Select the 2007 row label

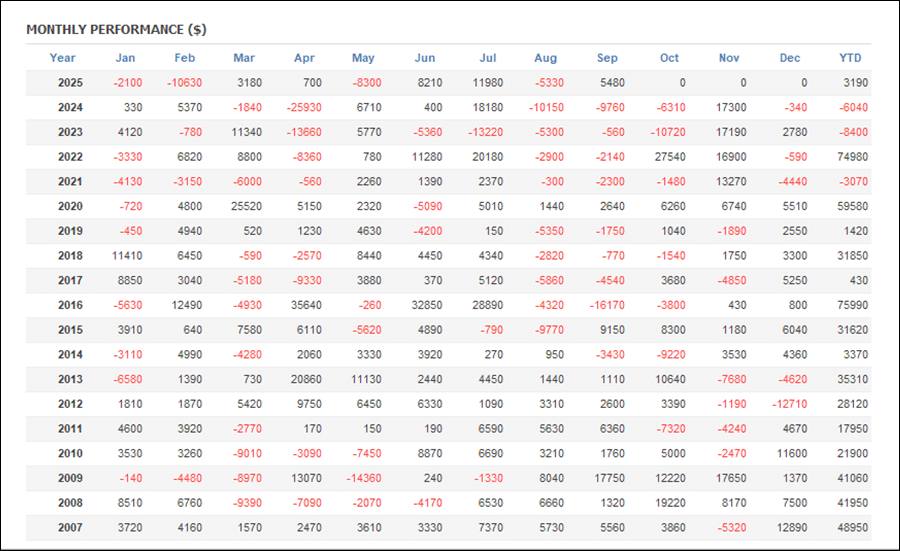(70, 527)
